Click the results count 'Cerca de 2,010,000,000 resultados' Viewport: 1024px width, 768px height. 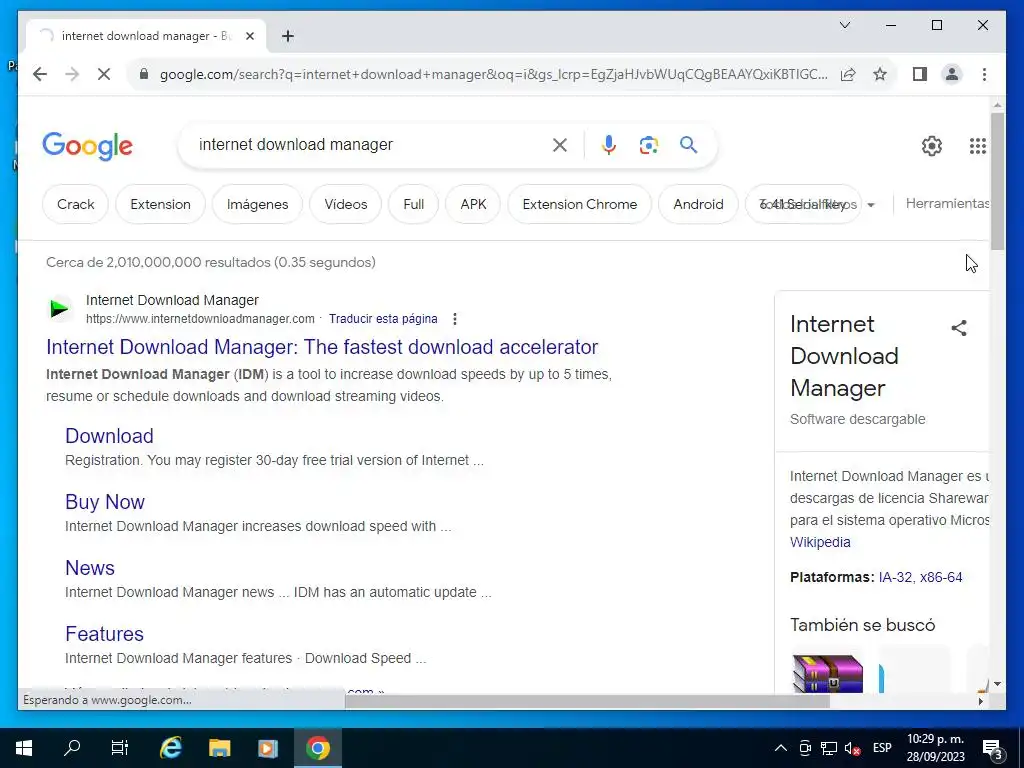pyautogui.click(x=211, y=263)
